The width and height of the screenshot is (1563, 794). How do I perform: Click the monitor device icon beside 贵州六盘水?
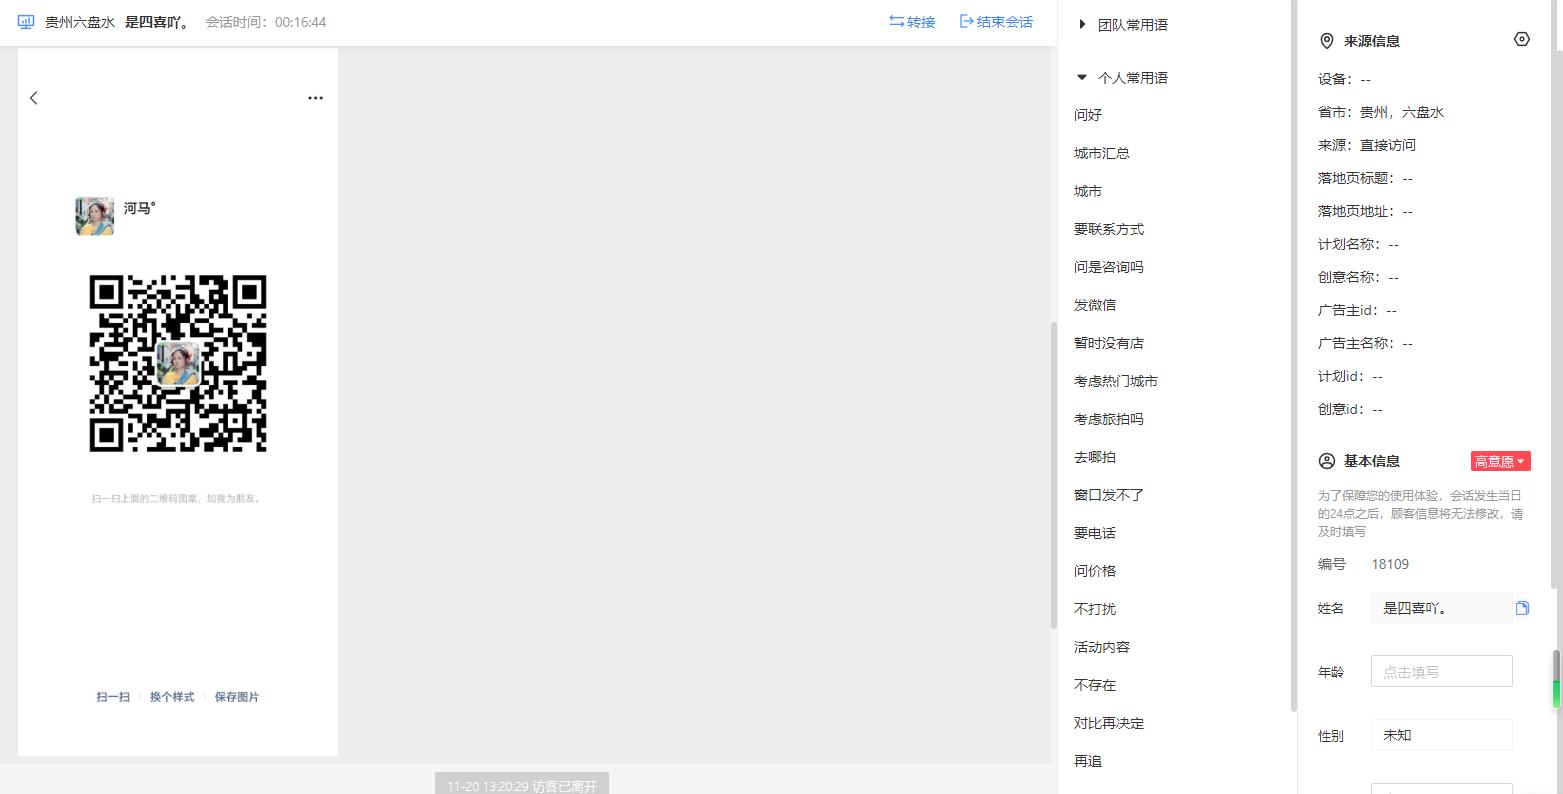tap(26, 22)
